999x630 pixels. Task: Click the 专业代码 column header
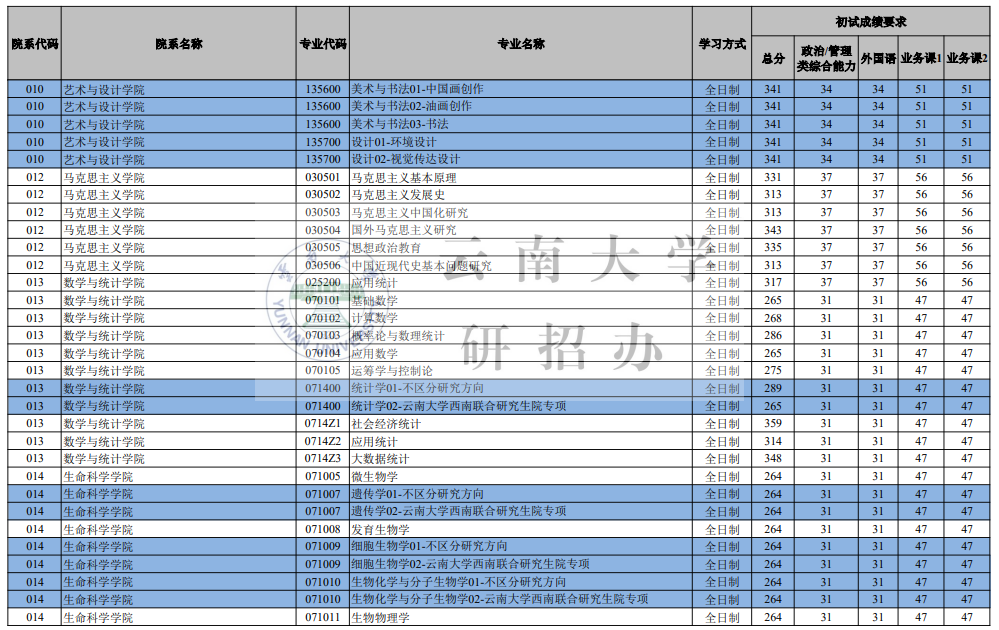click(318, 44)
